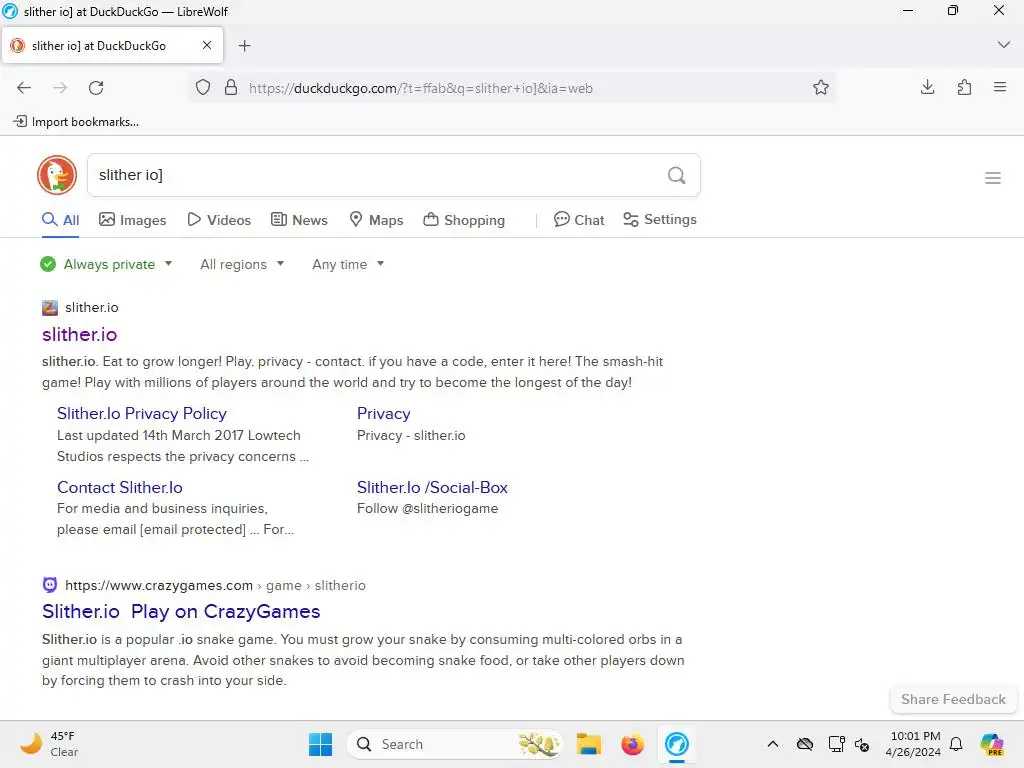Open search Settings
Screen dimensions: 1024x768
tap(660, 219)
